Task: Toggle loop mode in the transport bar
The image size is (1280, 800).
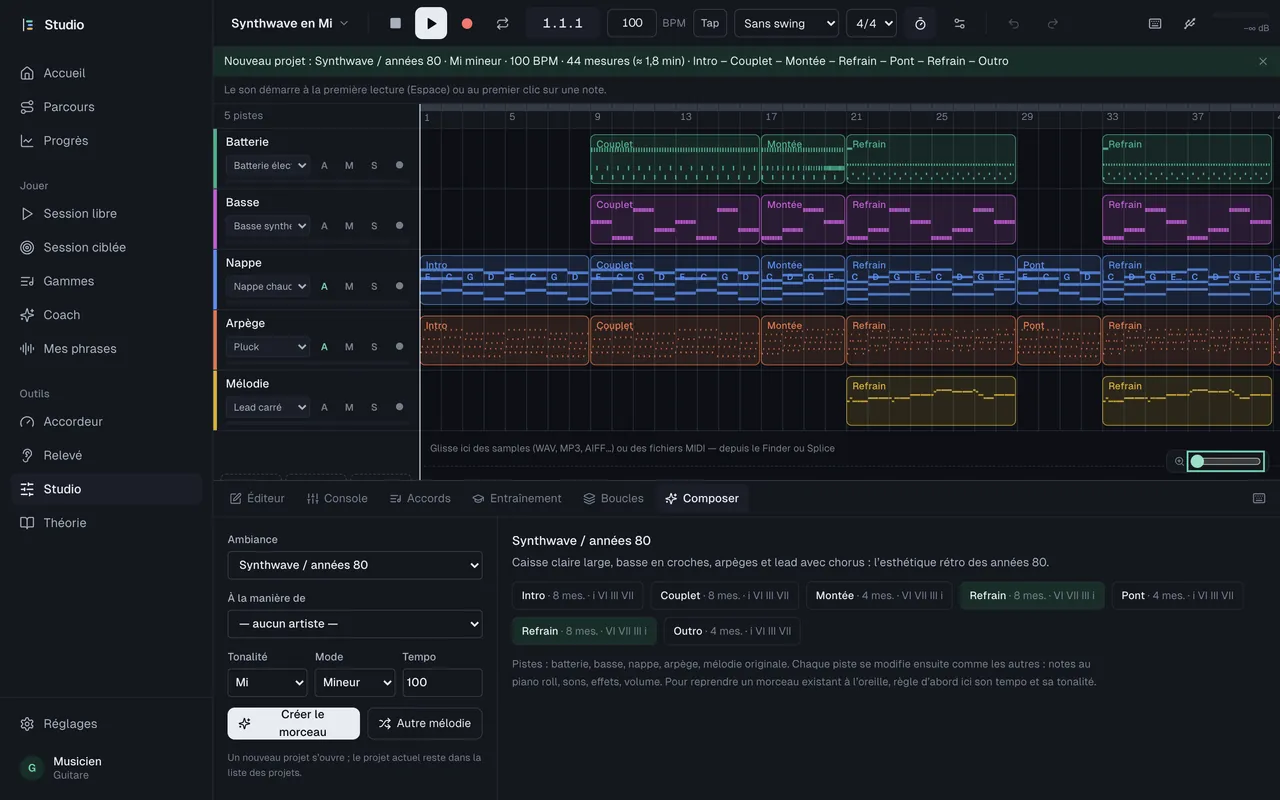Action: (503, 23)
